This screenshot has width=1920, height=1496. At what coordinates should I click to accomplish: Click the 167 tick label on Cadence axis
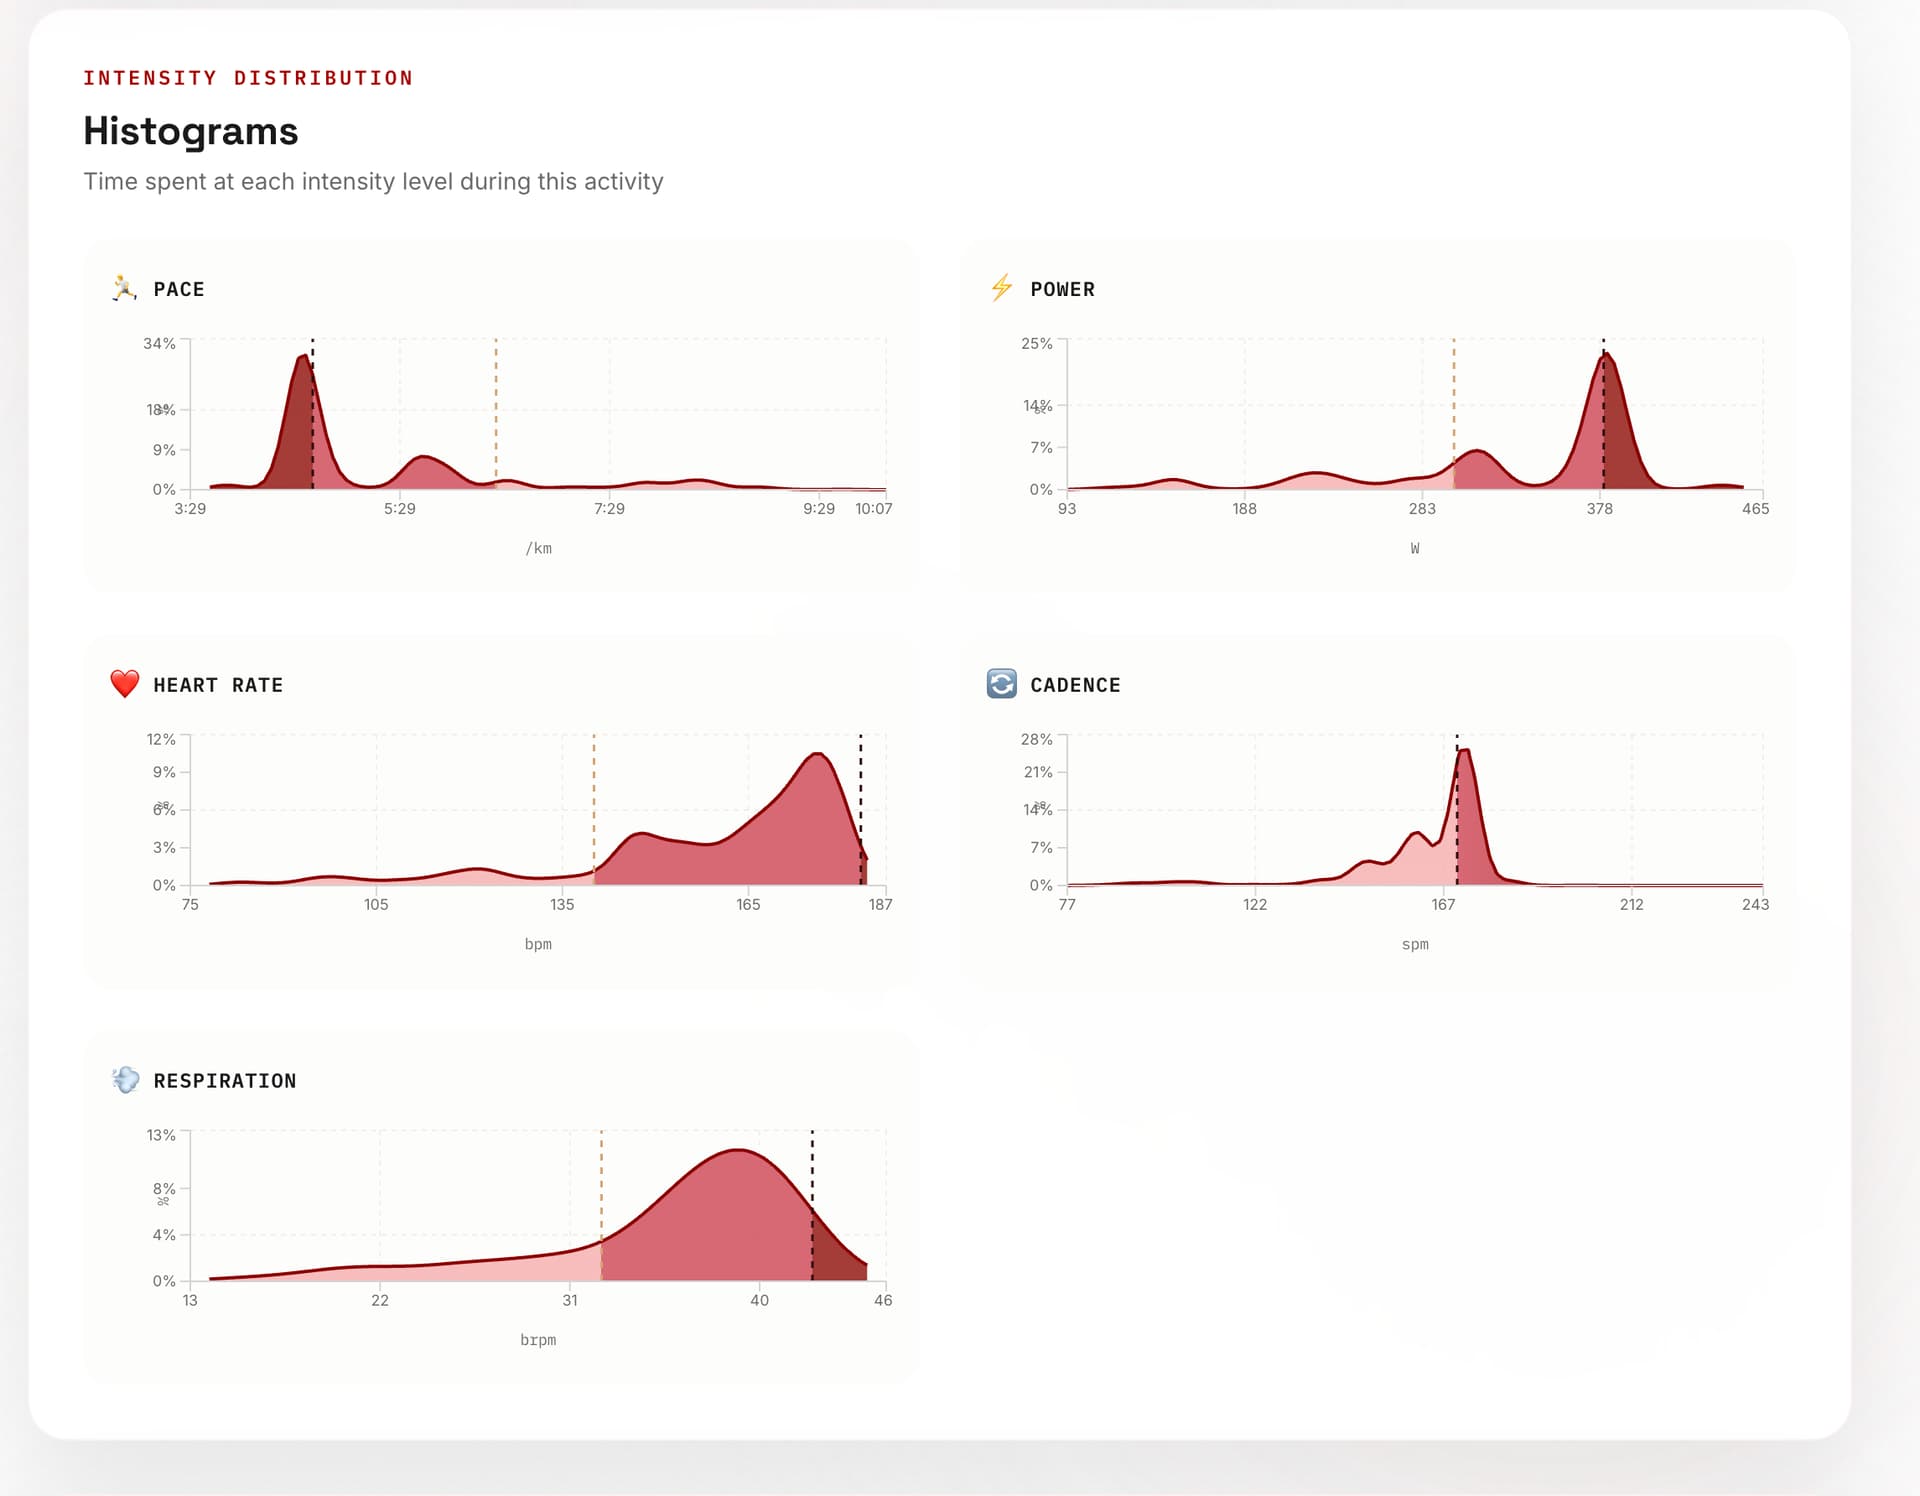(x=1442, y=904)
